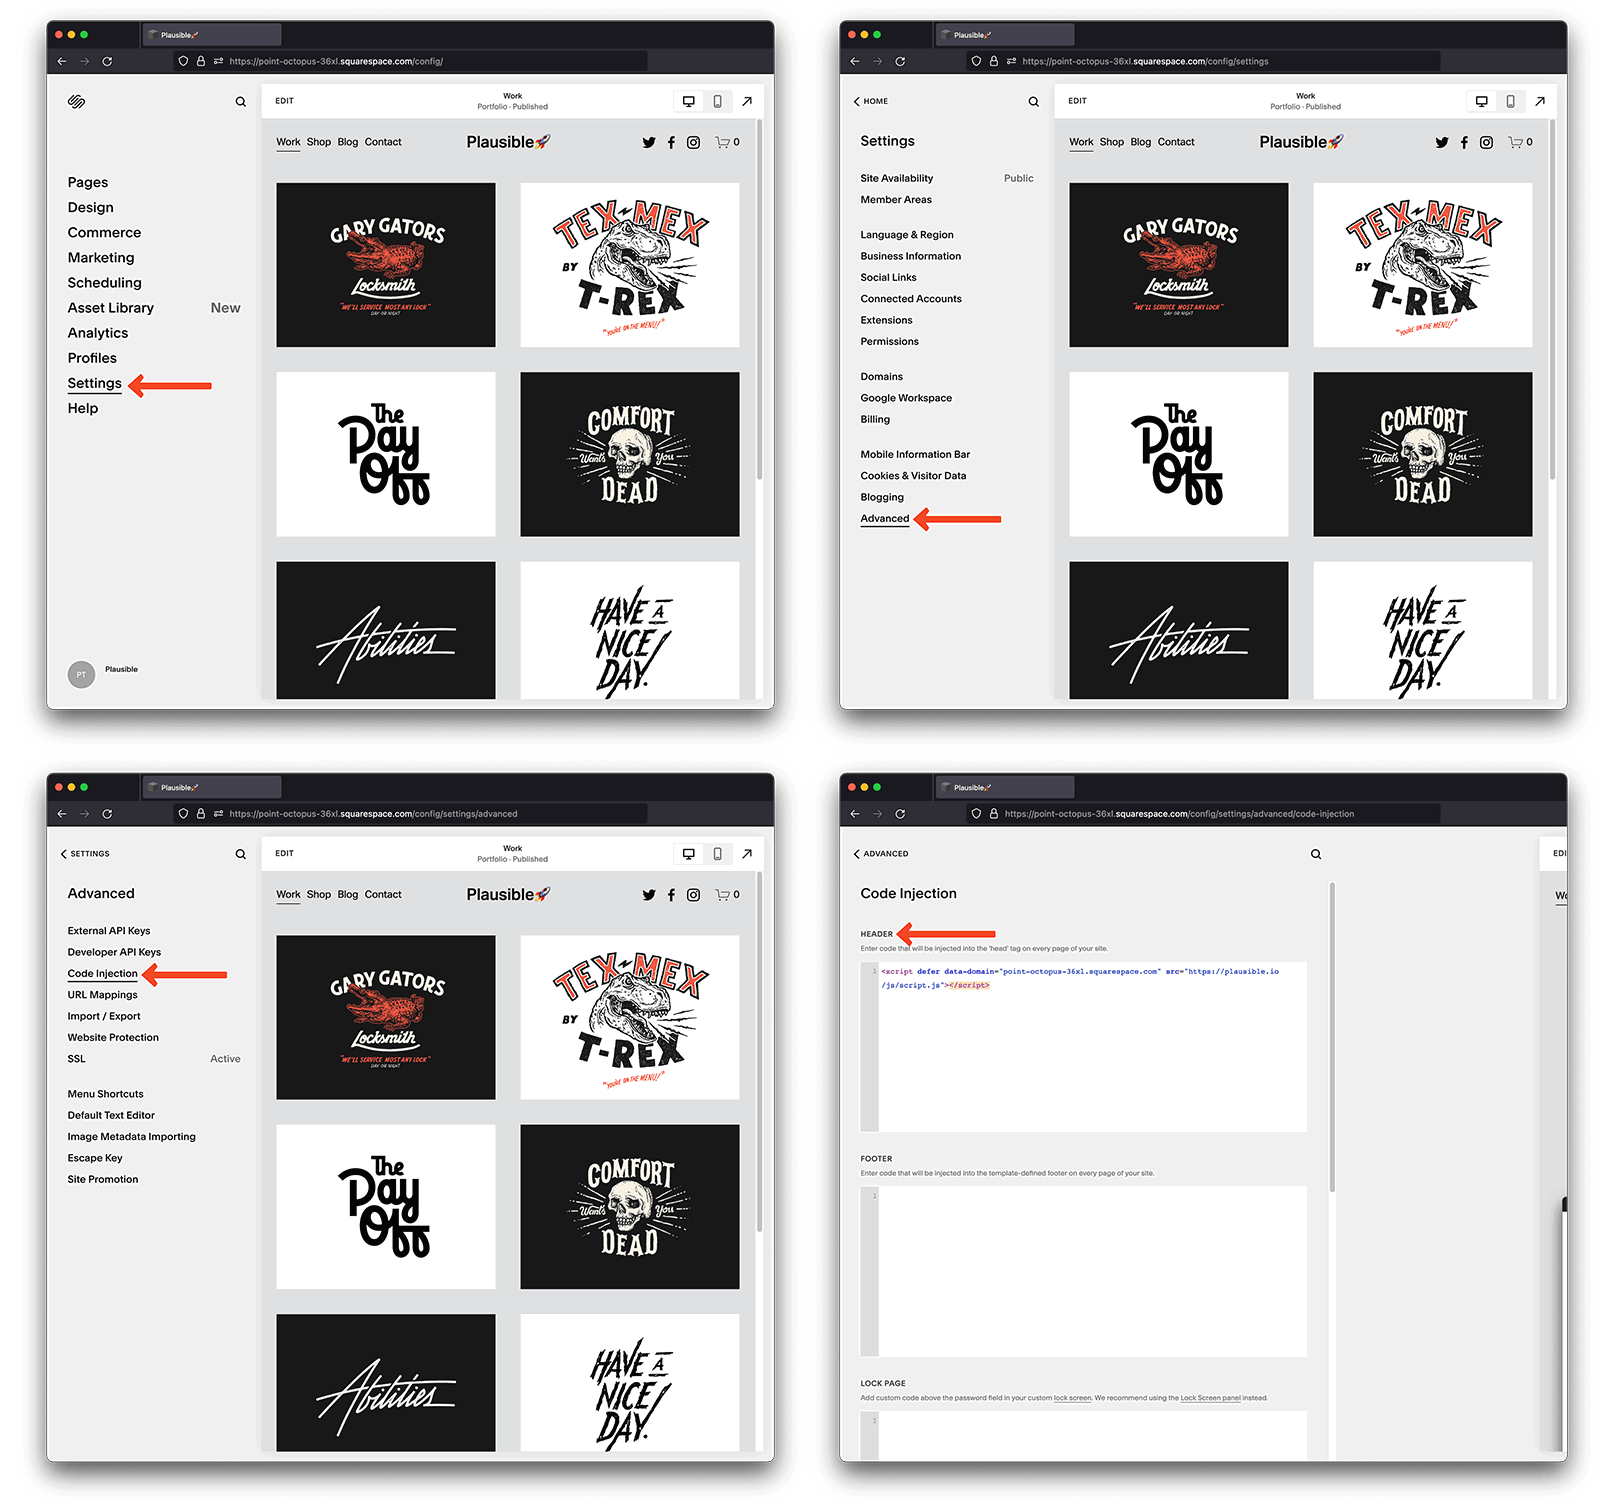Switch to mobile preview in the top-right window

1510,101
